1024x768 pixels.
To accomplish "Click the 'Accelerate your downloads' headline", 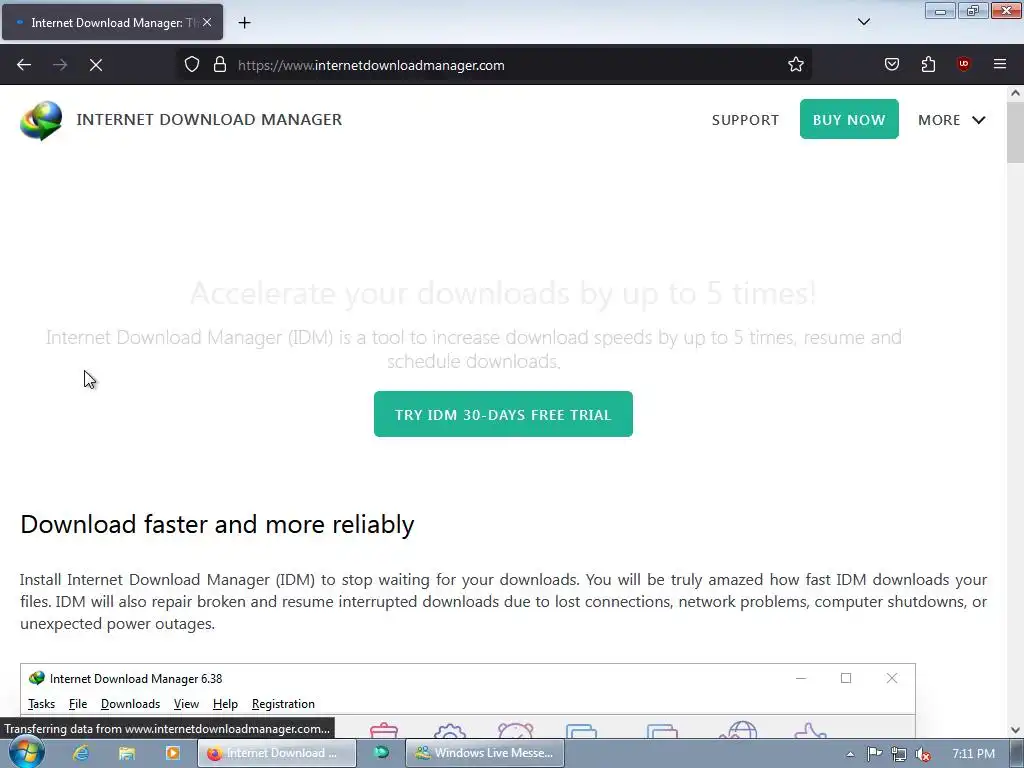I will [503, 293].
